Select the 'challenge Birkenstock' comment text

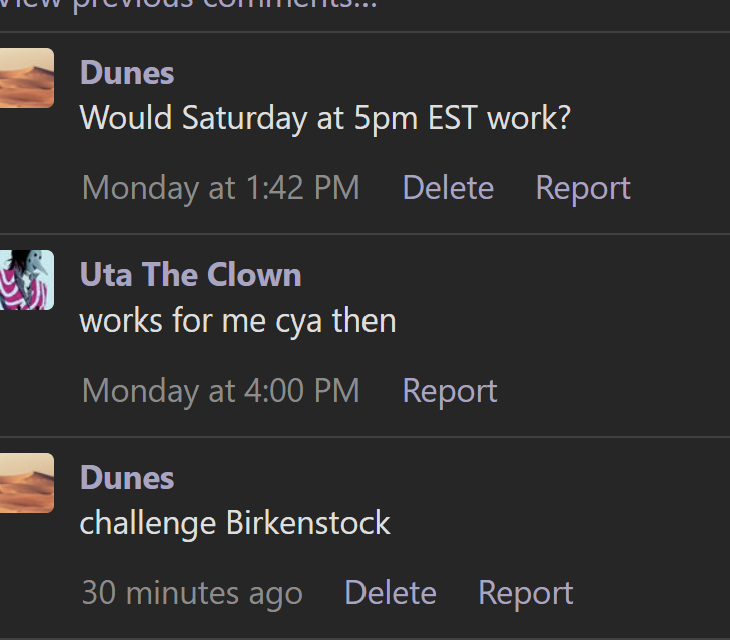[235, 524]
